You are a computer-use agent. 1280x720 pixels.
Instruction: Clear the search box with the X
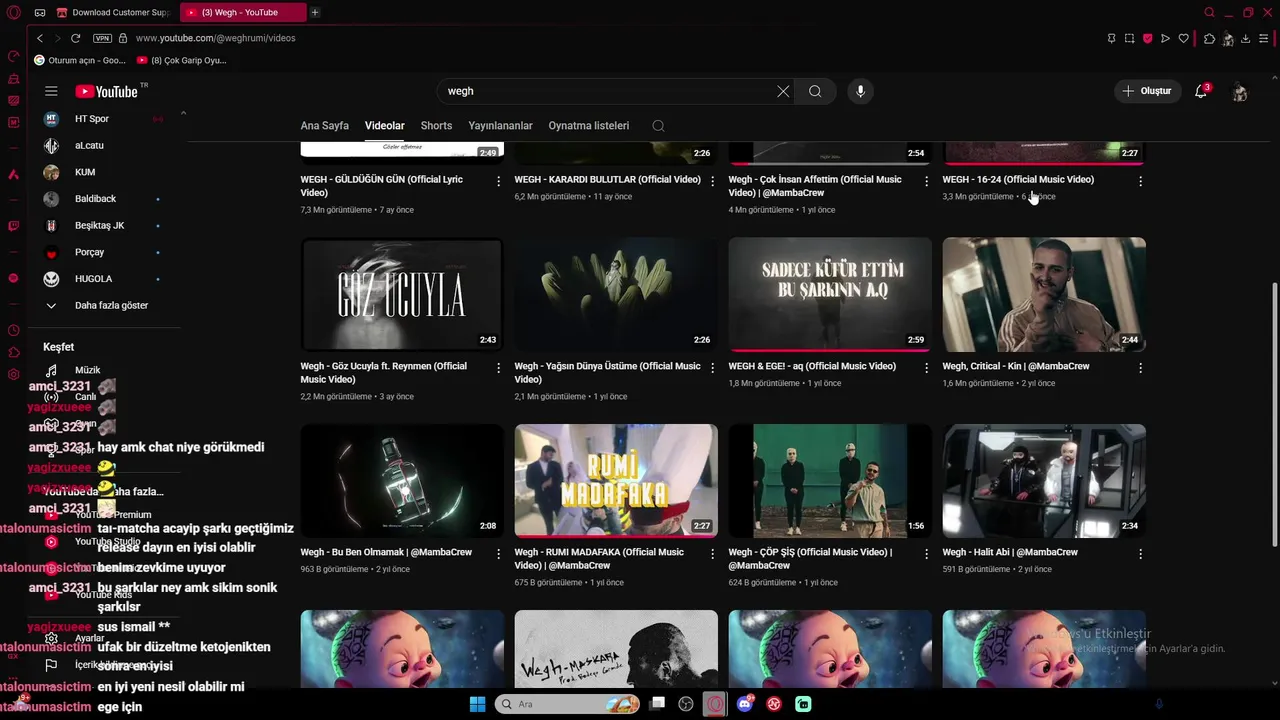[x=783, y=91]
